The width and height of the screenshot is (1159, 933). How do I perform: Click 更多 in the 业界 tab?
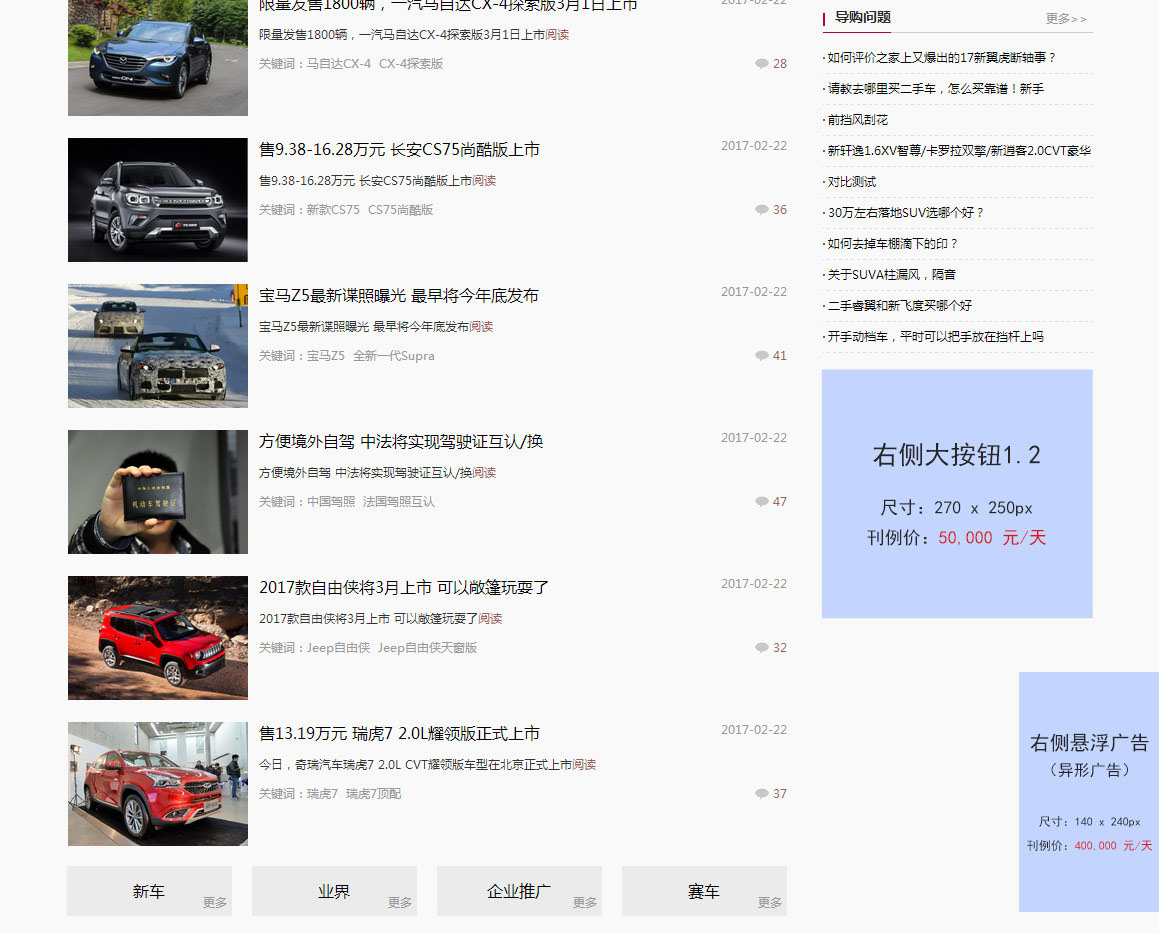click(x=400, y=903)
